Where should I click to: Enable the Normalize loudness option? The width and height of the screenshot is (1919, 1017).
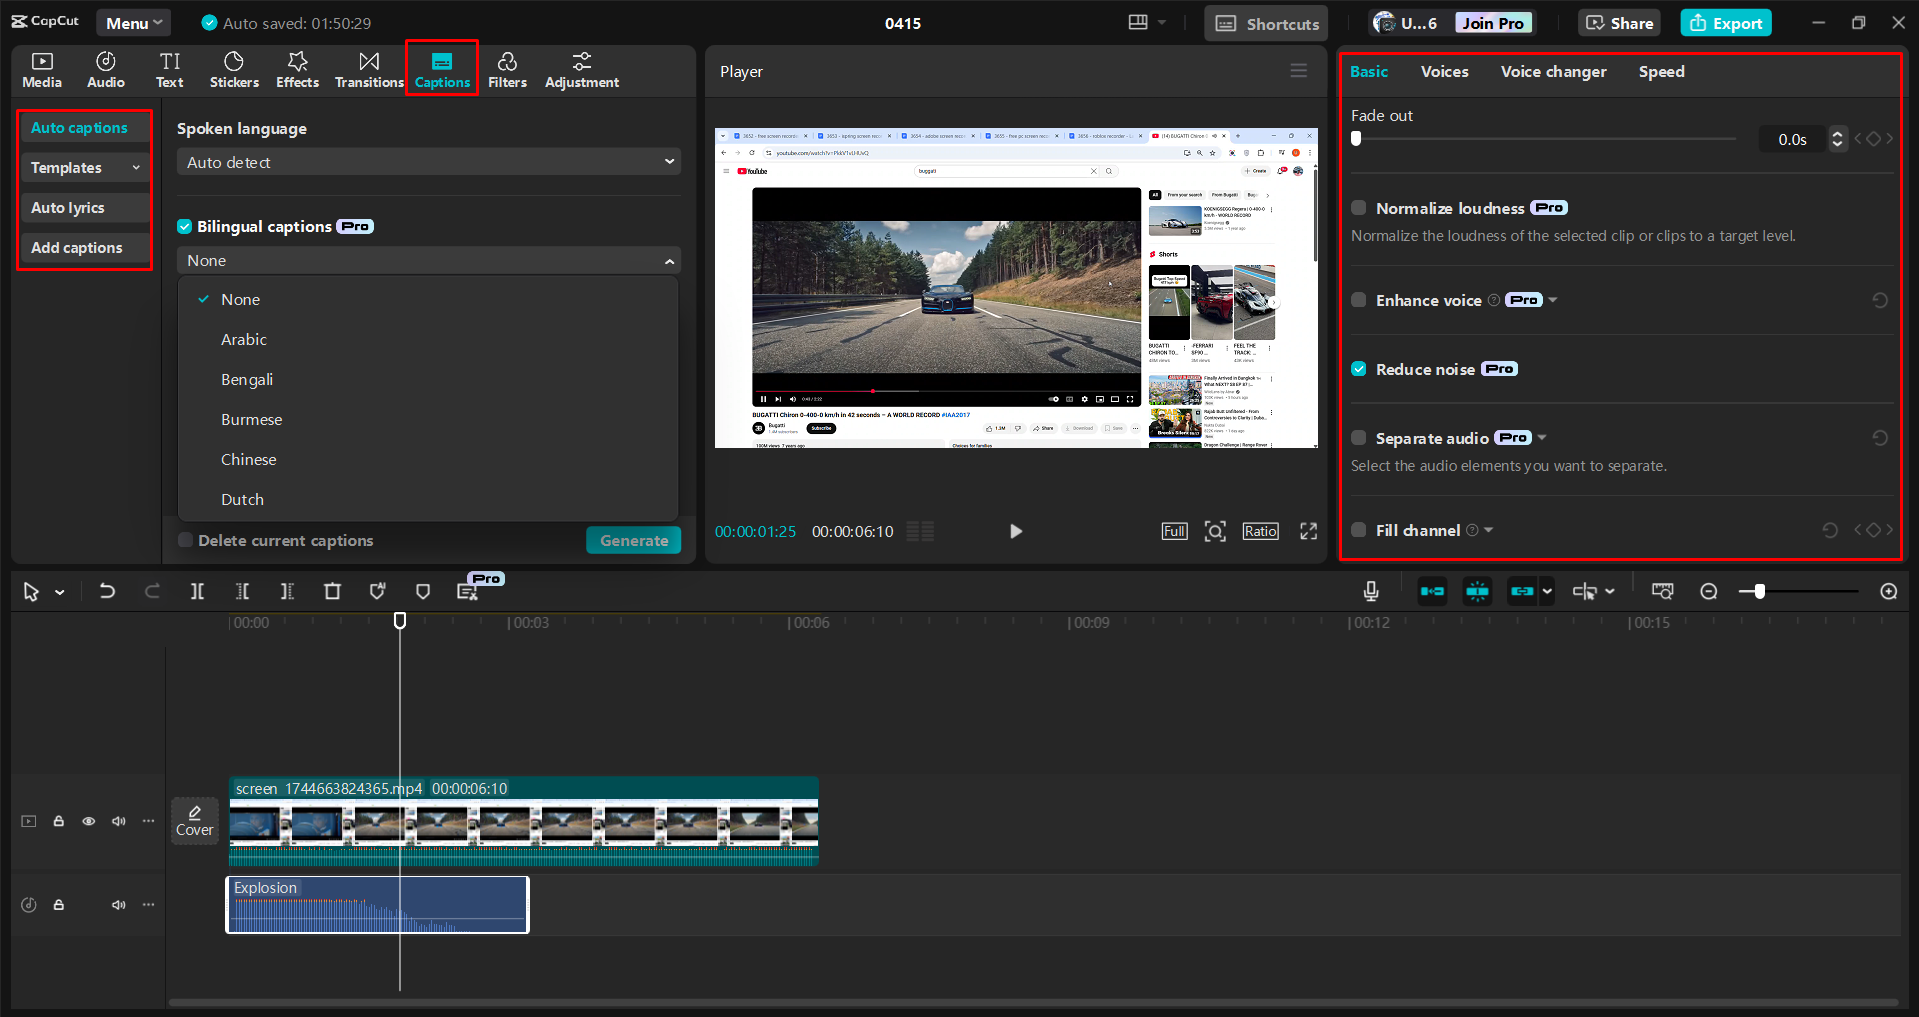[x=1358, y=207]
